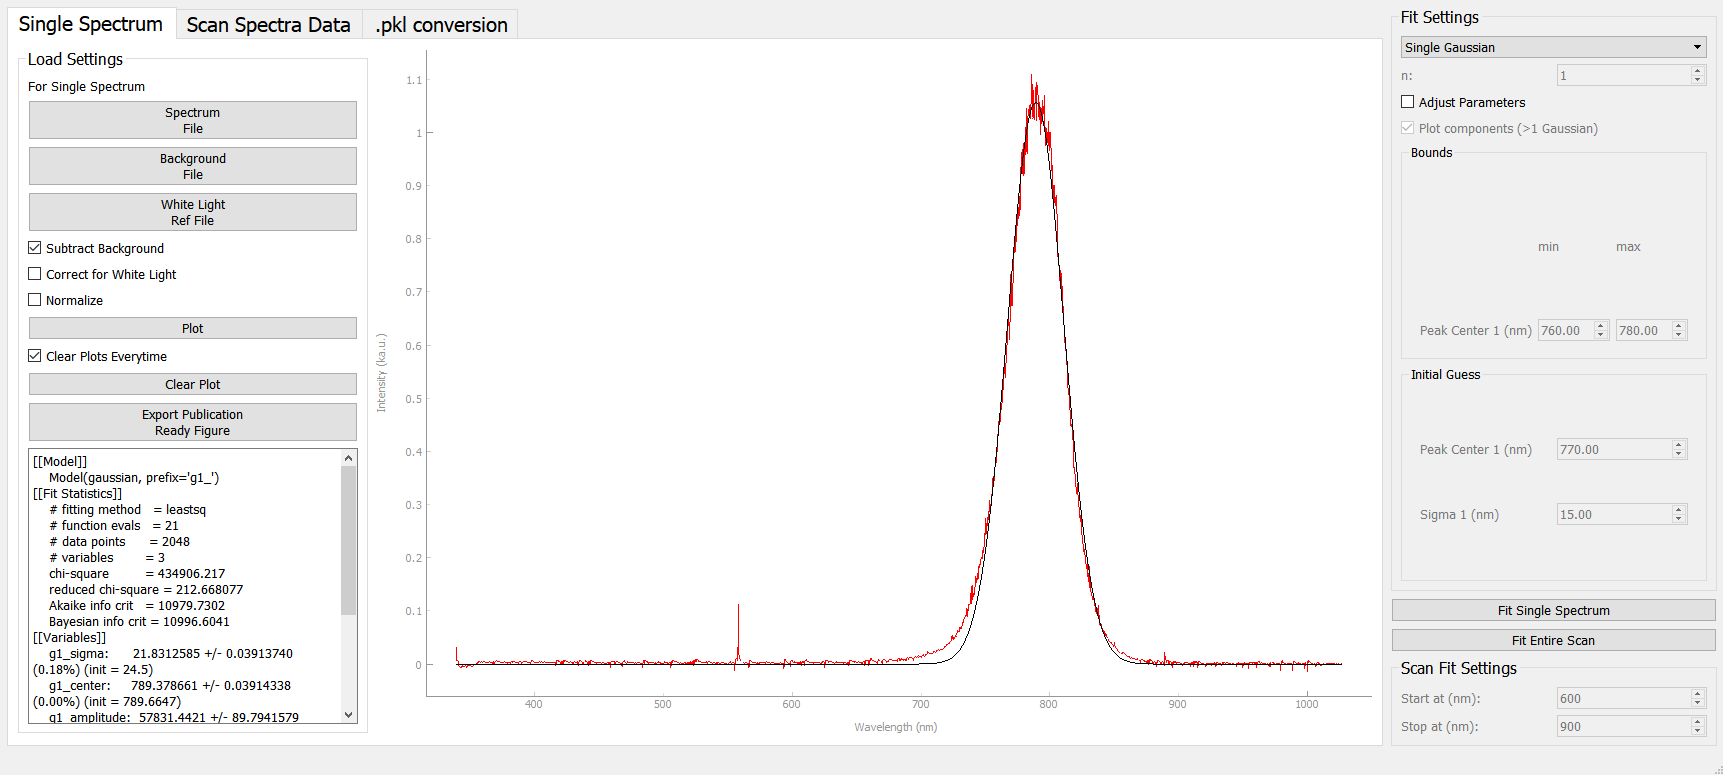1723x775 pixels.
Task: Click the Start at (nm) input field
Action: click(1623, 698)
